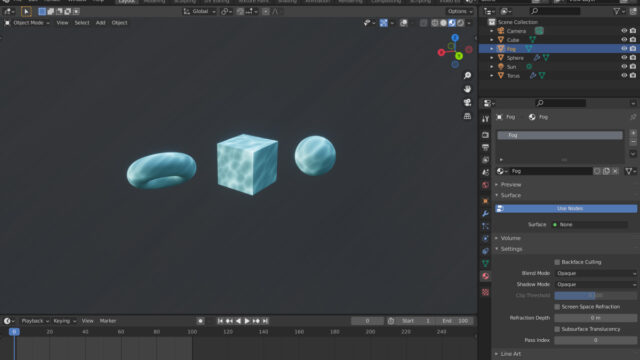The height and width of the screenshot is (360, 640).
Task: Click the blue Z axis on gizmo
Action: (455, 38)
